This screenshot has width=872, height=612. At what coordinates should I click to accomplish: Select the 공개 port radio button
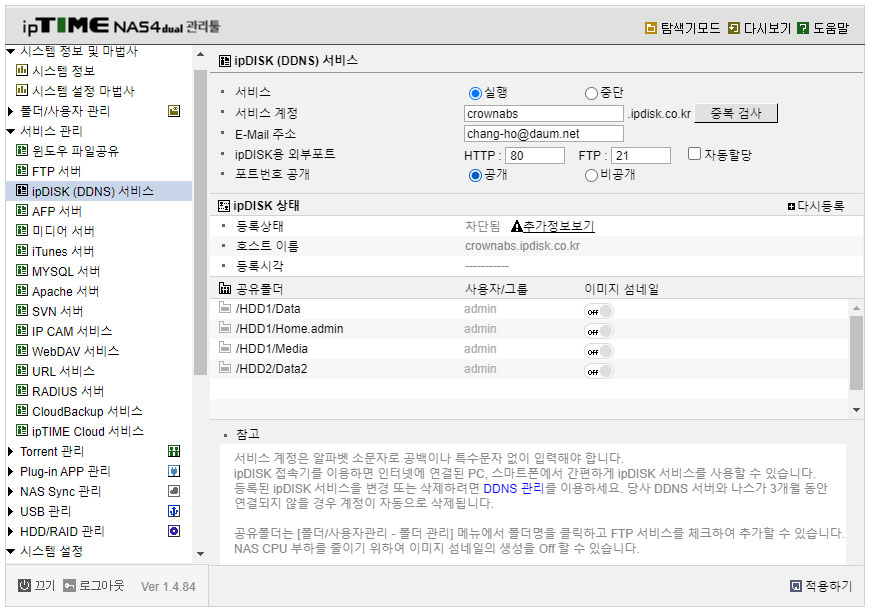pyautogui.click(x=475, y=176)
